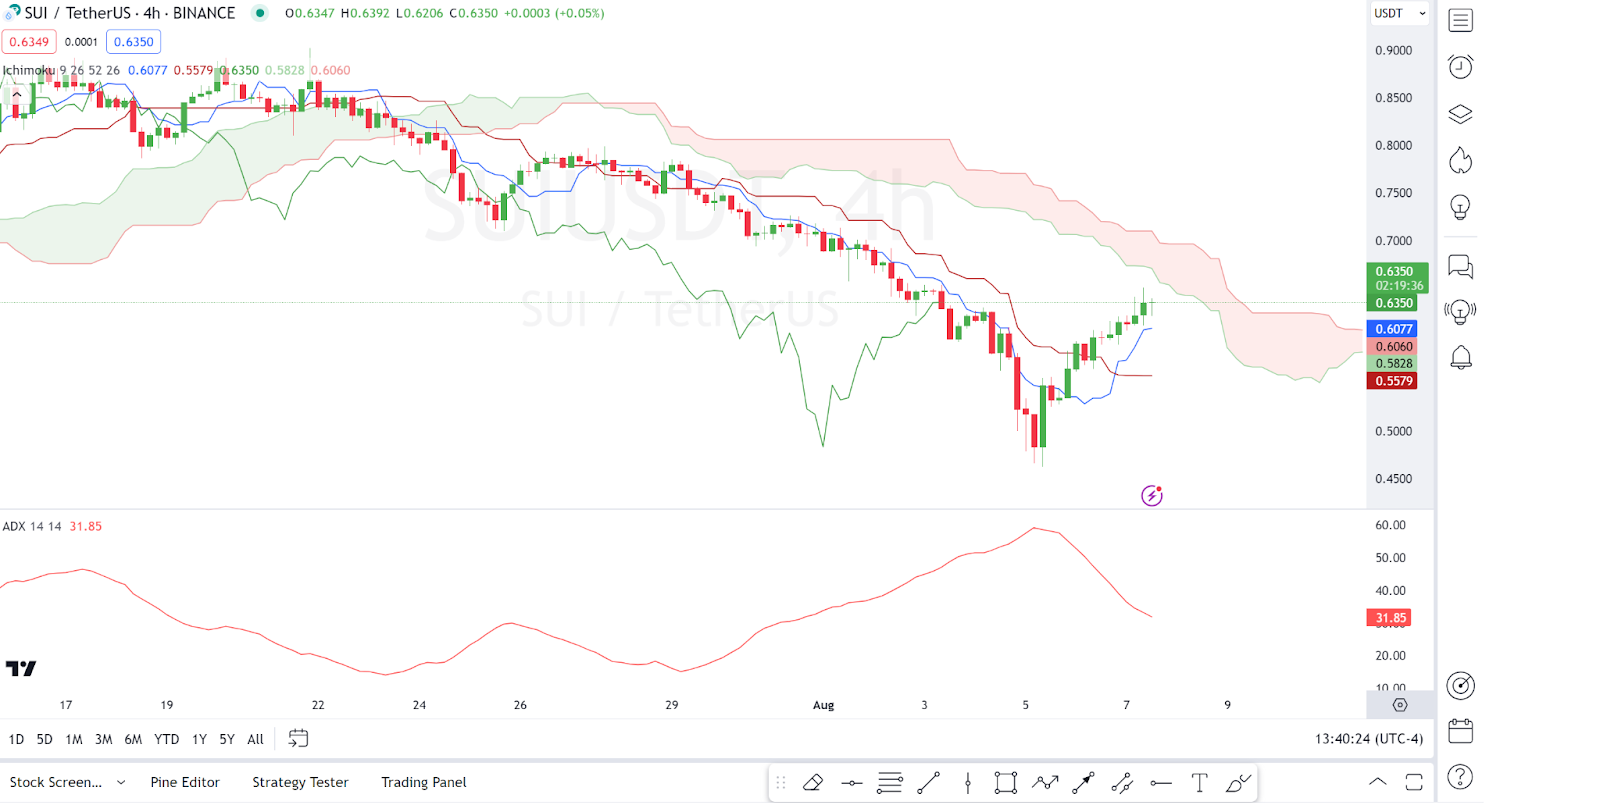1600x805 pixels.
Task: Open the notifications bell icon
Action: click(x=1460, y=357)
